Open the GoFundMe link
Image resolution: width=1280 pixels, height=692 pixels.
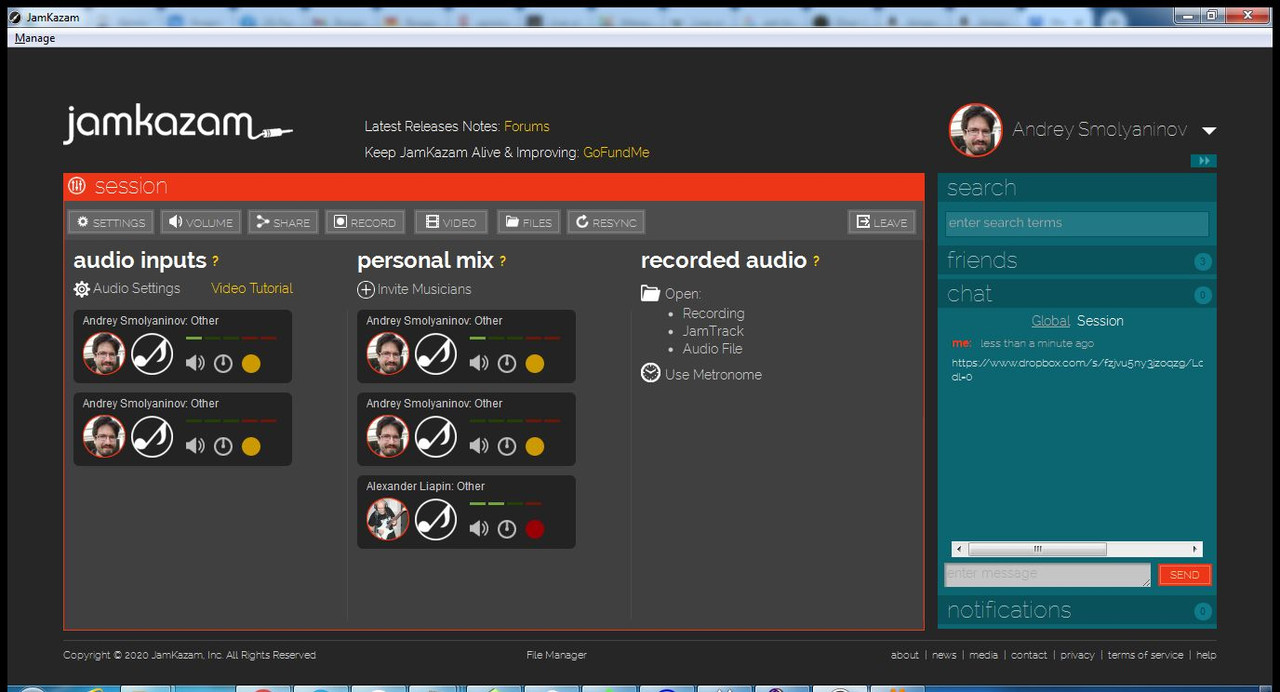(616, 152)
